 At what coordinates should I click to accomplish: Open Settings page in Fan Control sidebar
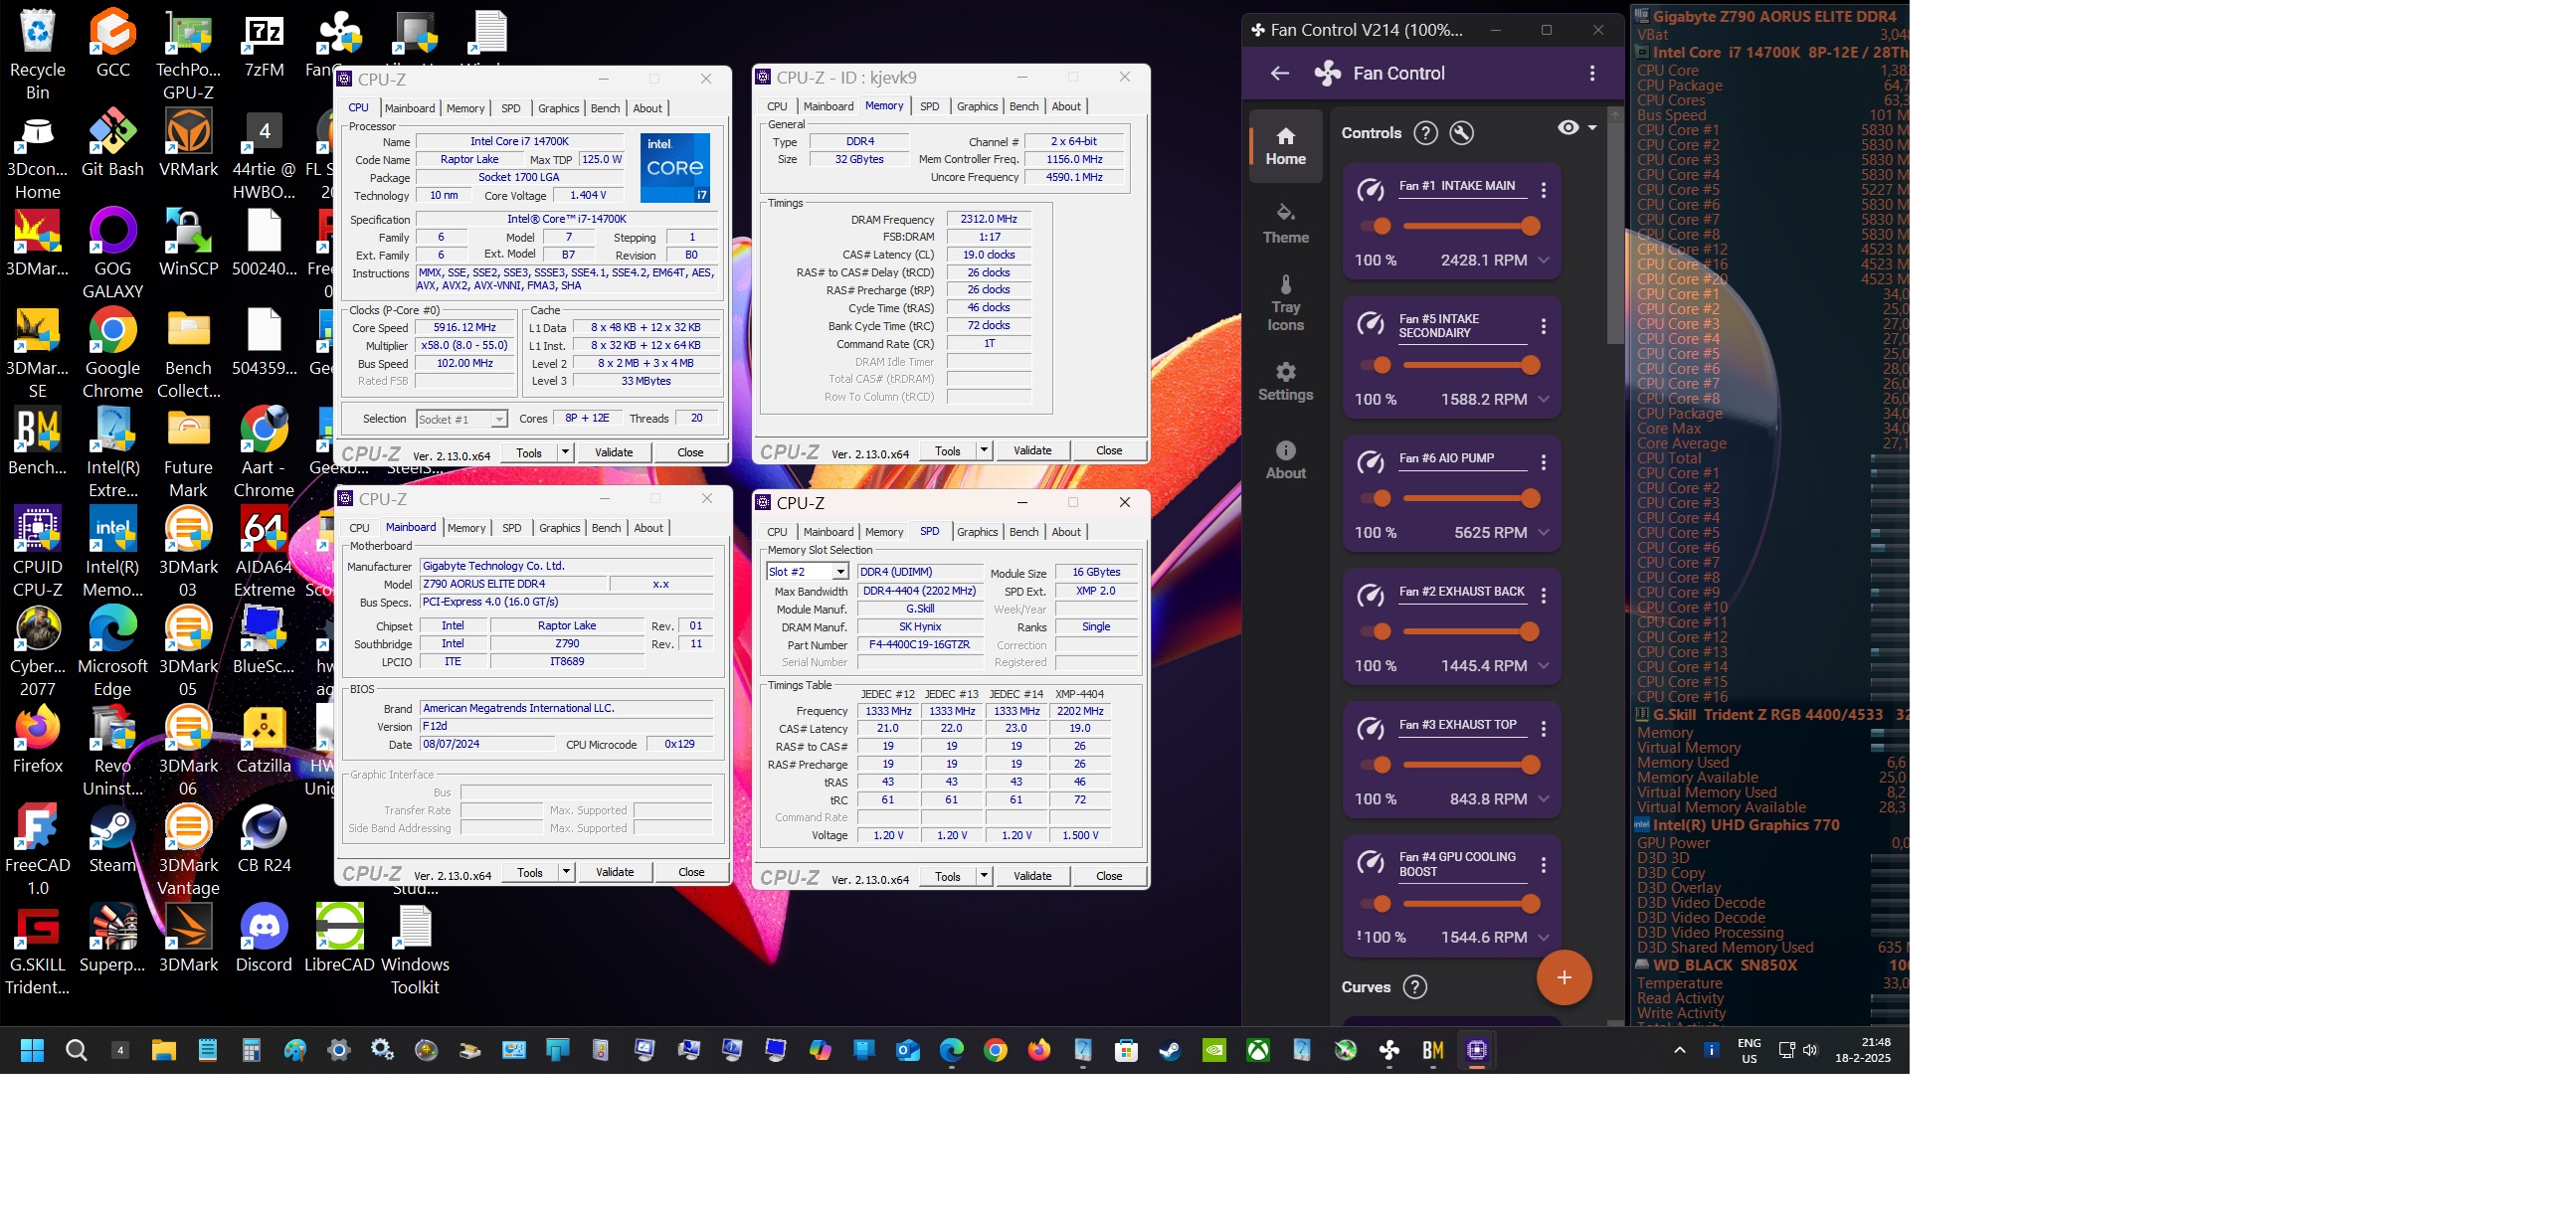(x=1285, y=381)
